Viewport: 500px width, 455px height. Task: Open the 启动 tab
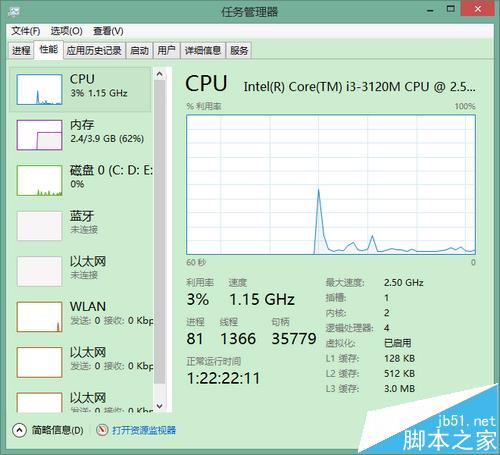pos(139,50)
